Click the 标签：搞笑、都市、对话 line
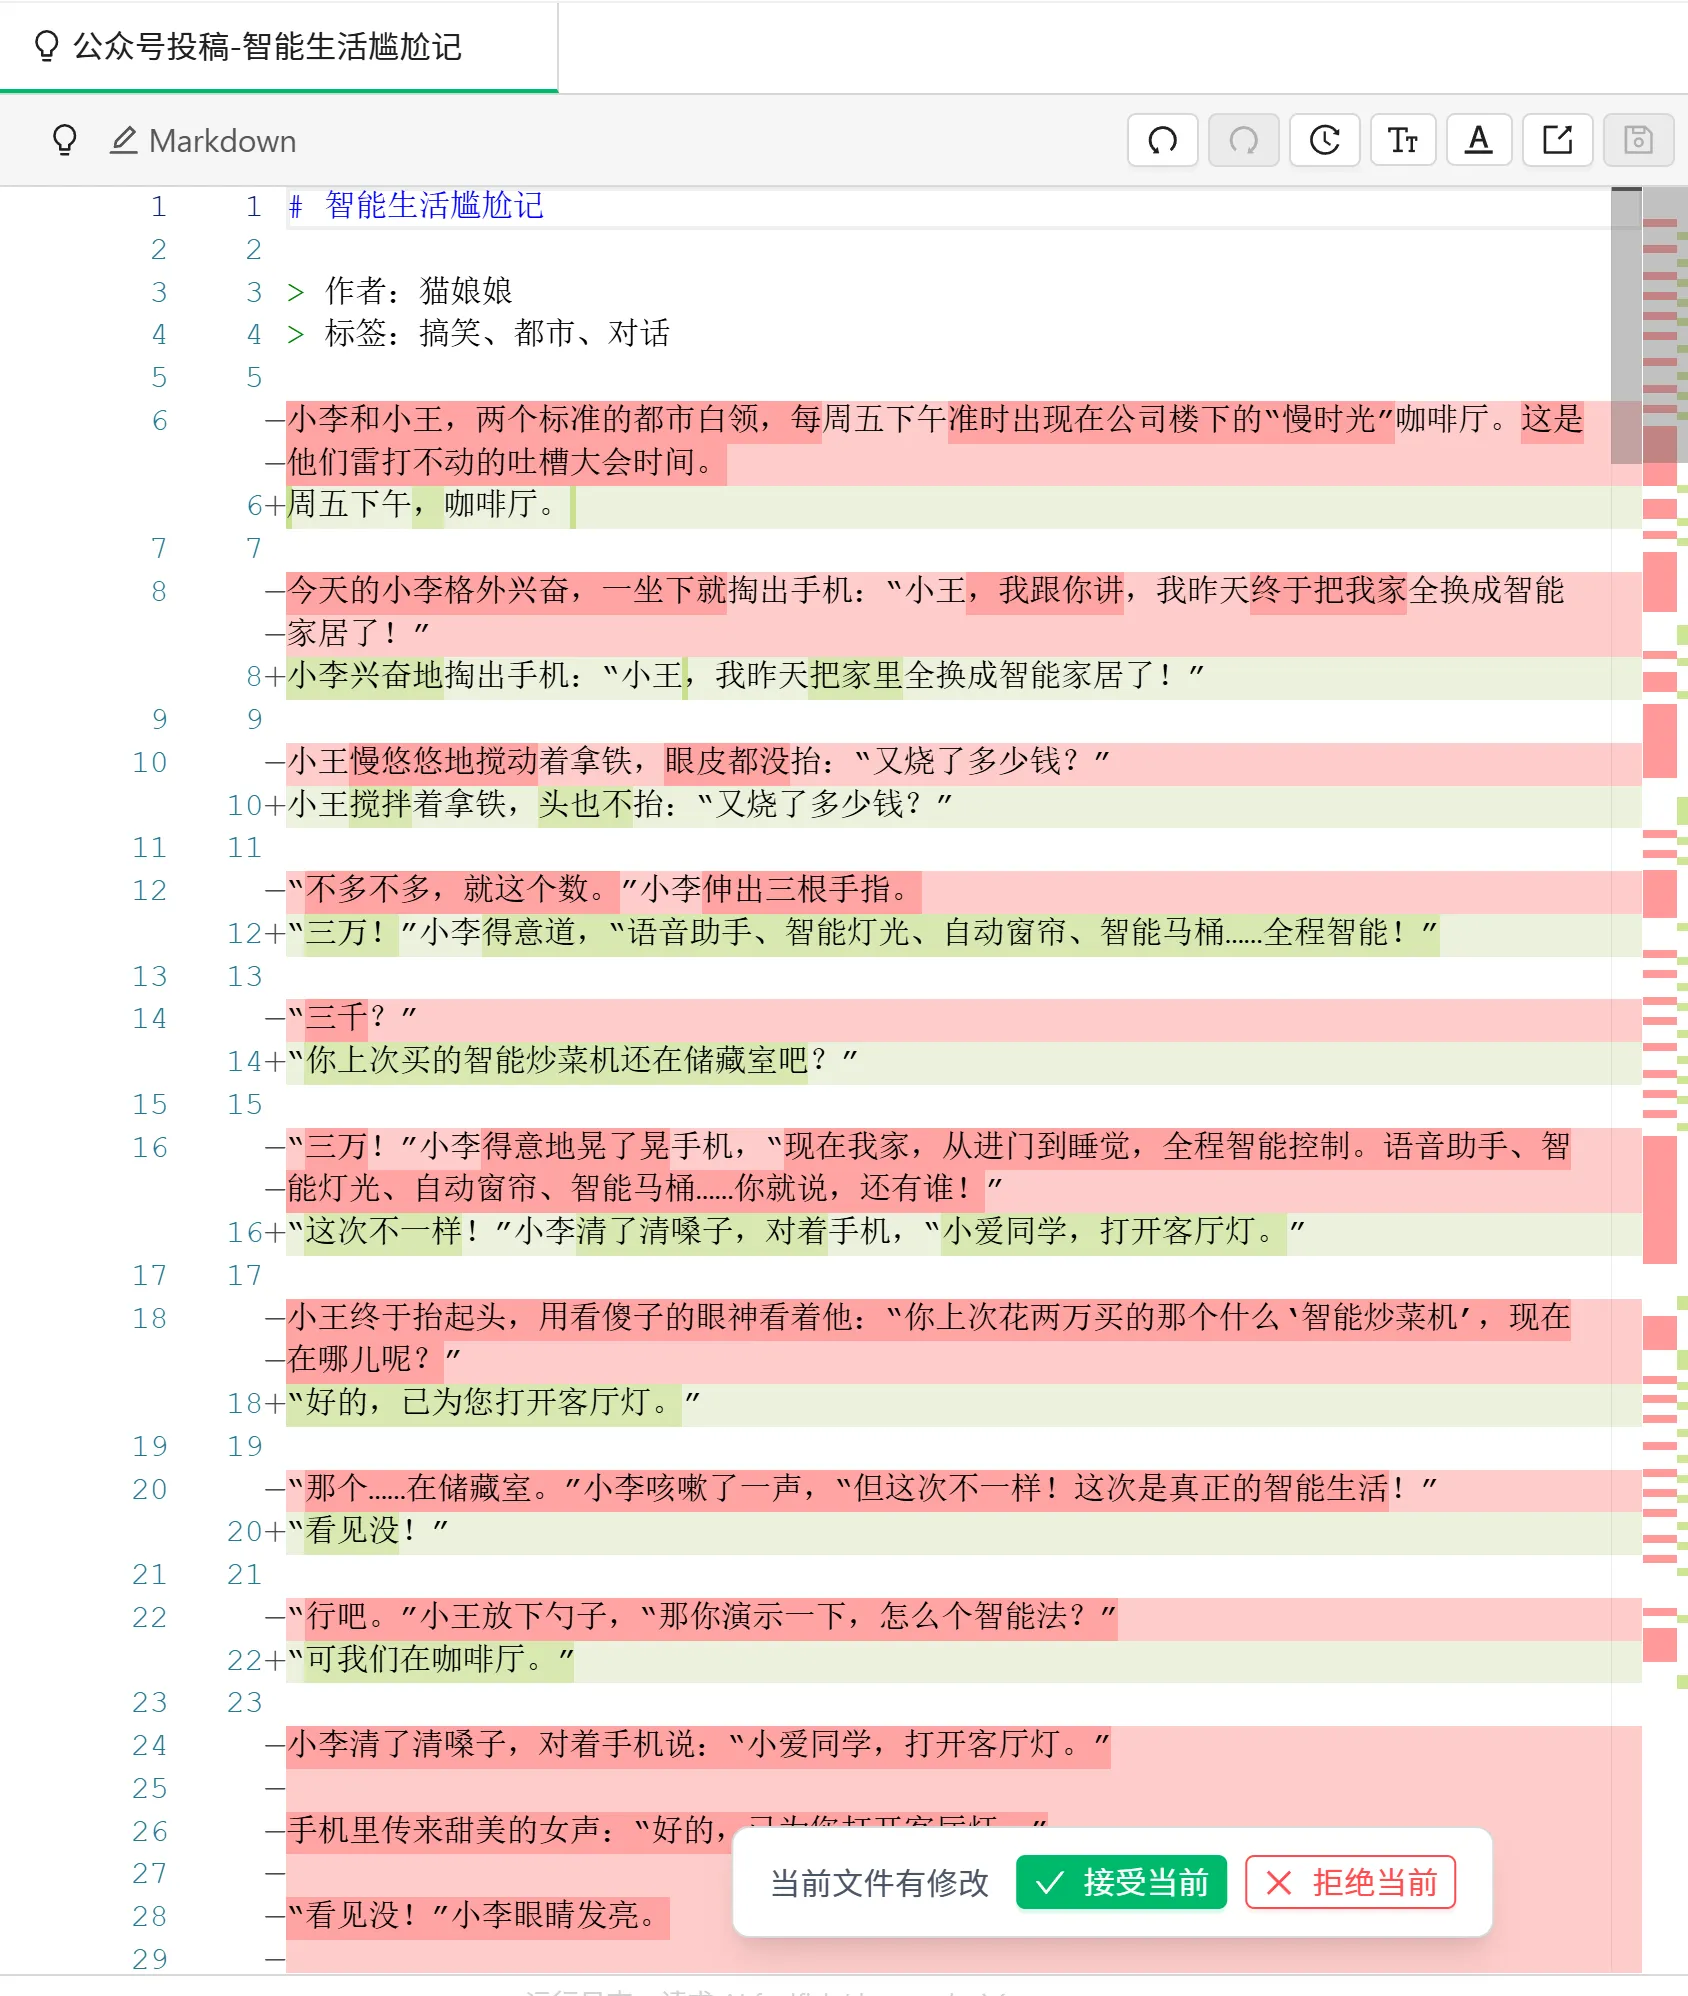Viewport: 1688px width, 1996px height. tap(496, 334)
